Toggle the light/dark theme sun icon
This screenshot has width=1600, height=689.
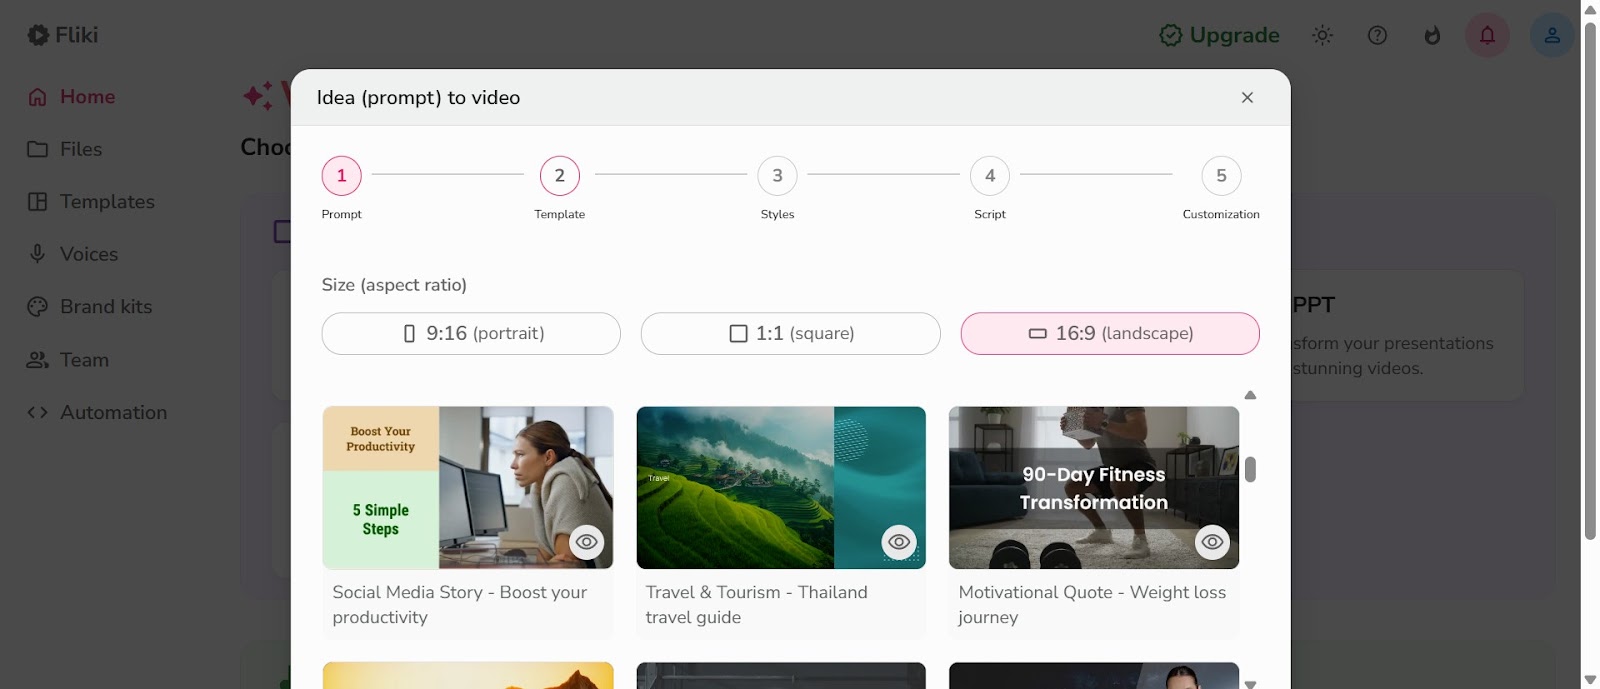1323,35
